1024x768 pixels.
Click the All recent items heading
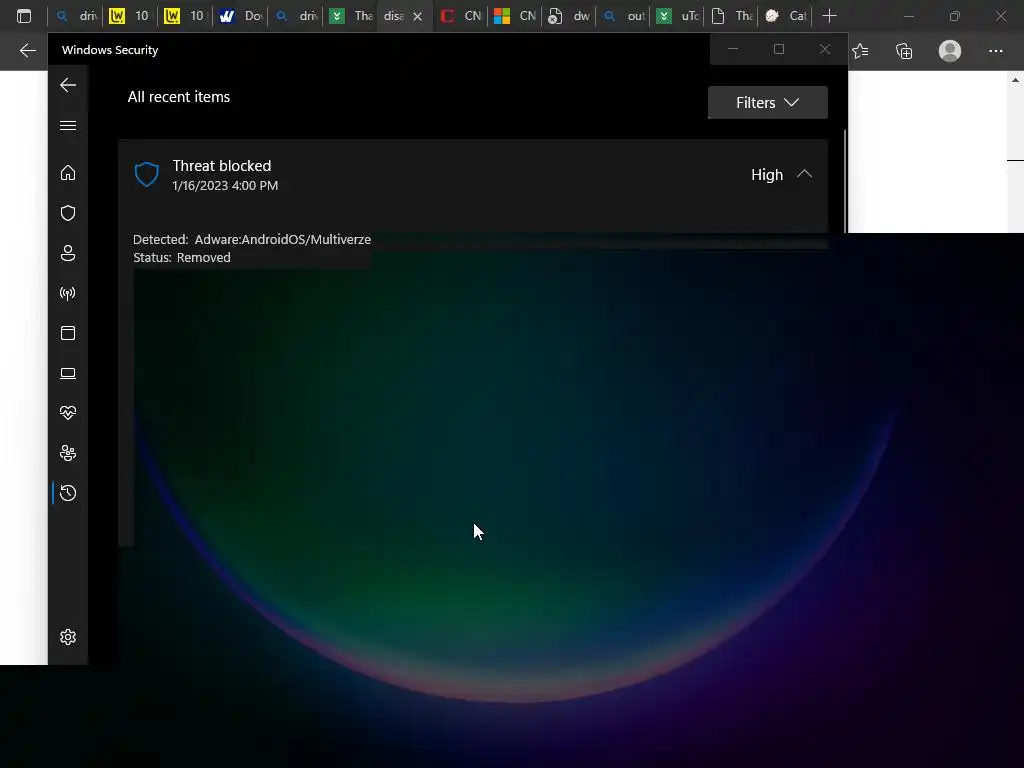click(179, 97)
